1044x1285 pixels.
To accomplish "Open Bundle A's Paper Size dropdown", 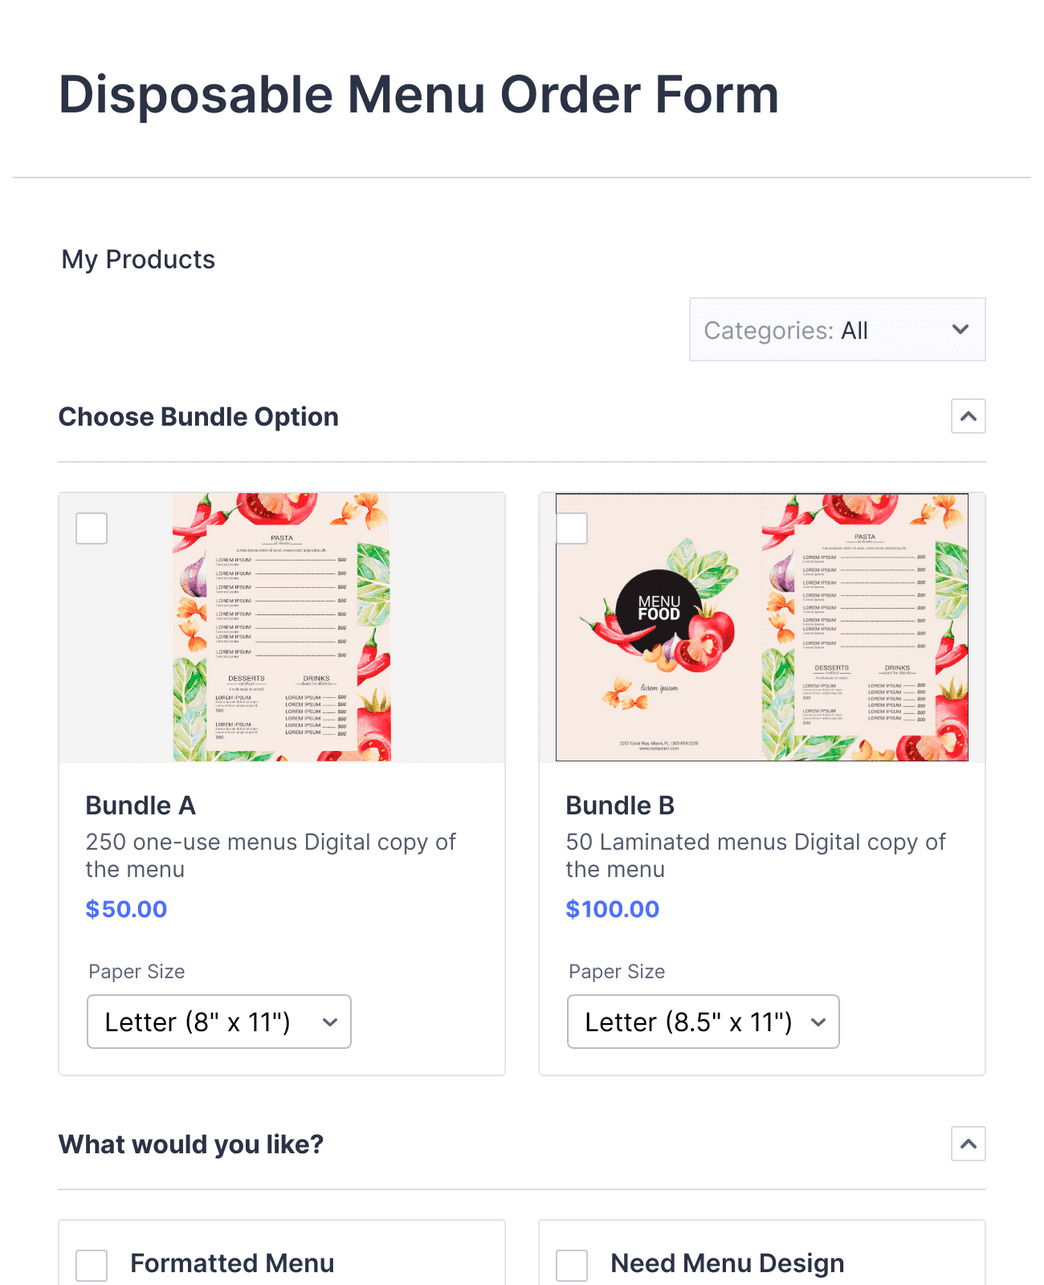I will click(x=218, y=1021).
